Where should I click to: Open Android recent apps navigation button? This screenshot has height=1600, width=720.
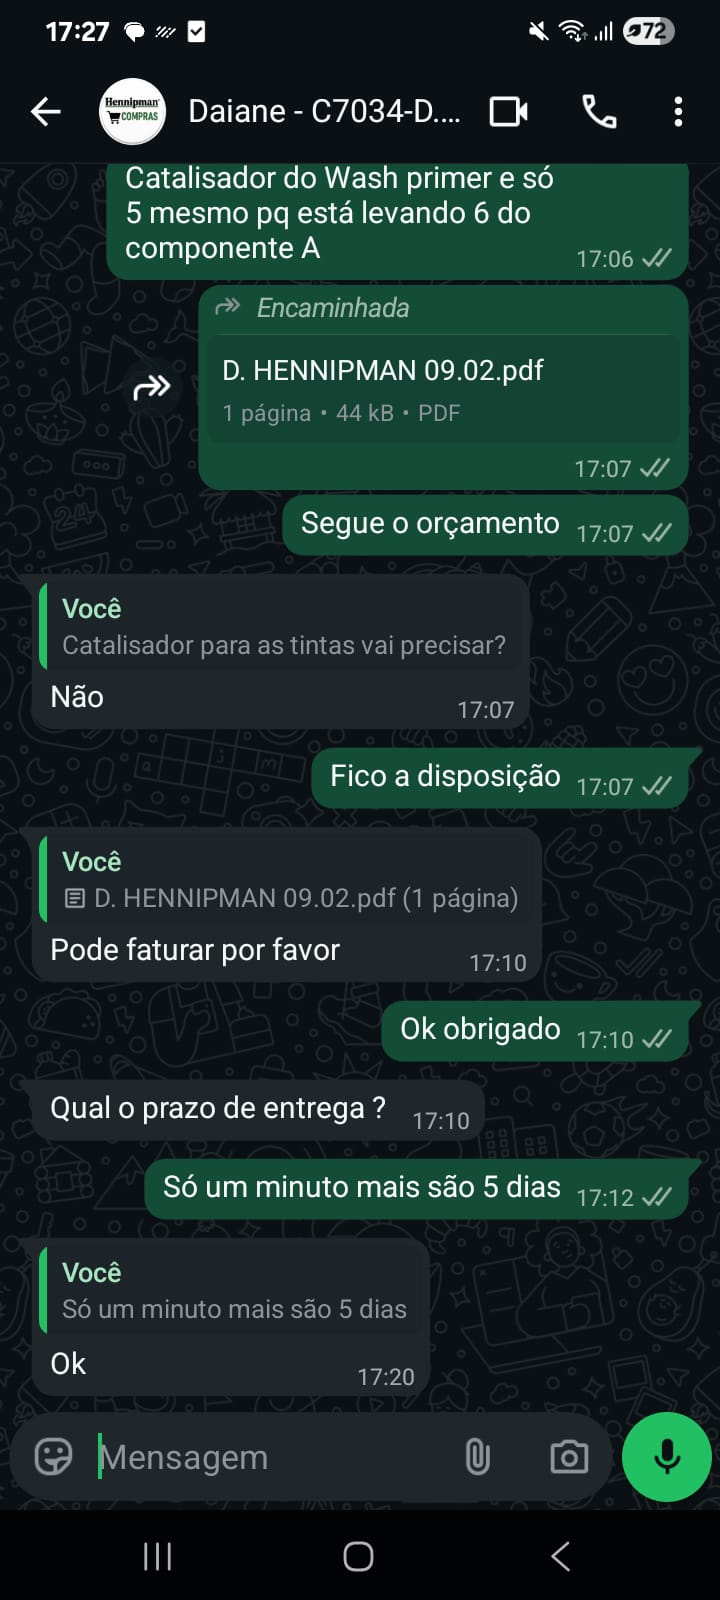pos(158,1556)
